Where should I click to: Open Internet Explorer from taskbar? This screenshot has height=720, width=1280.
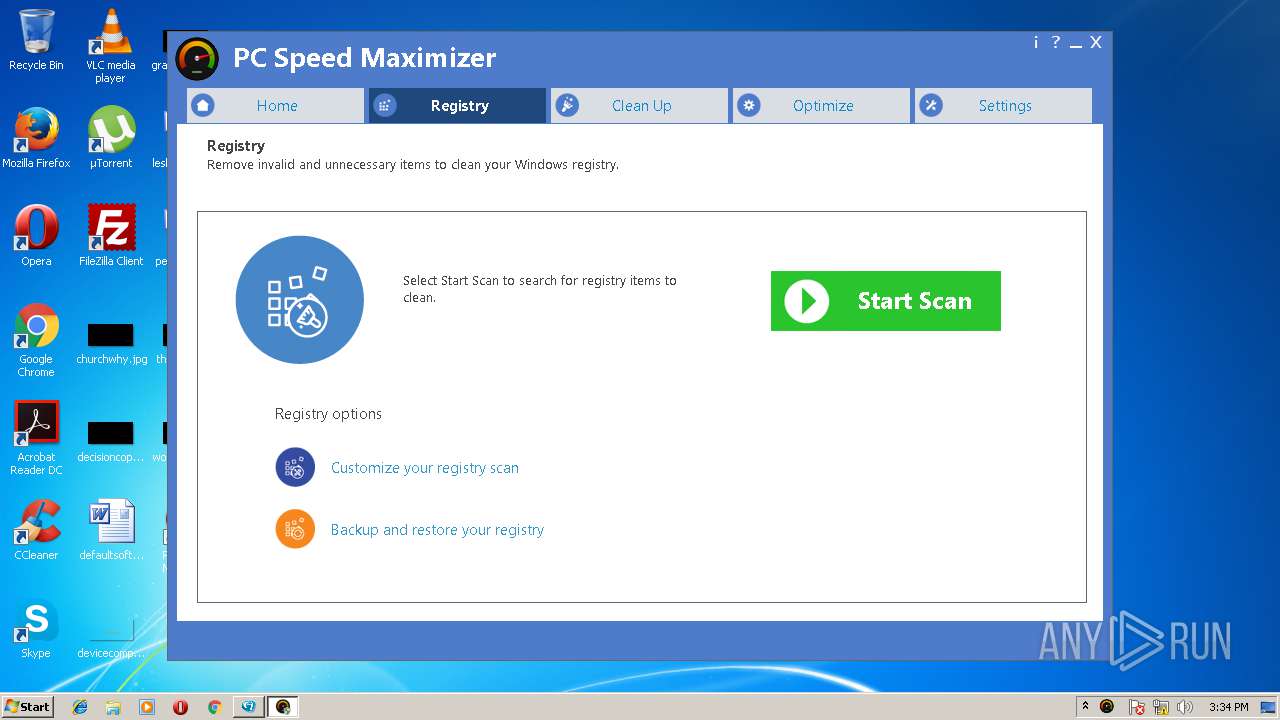click(80, 707)
